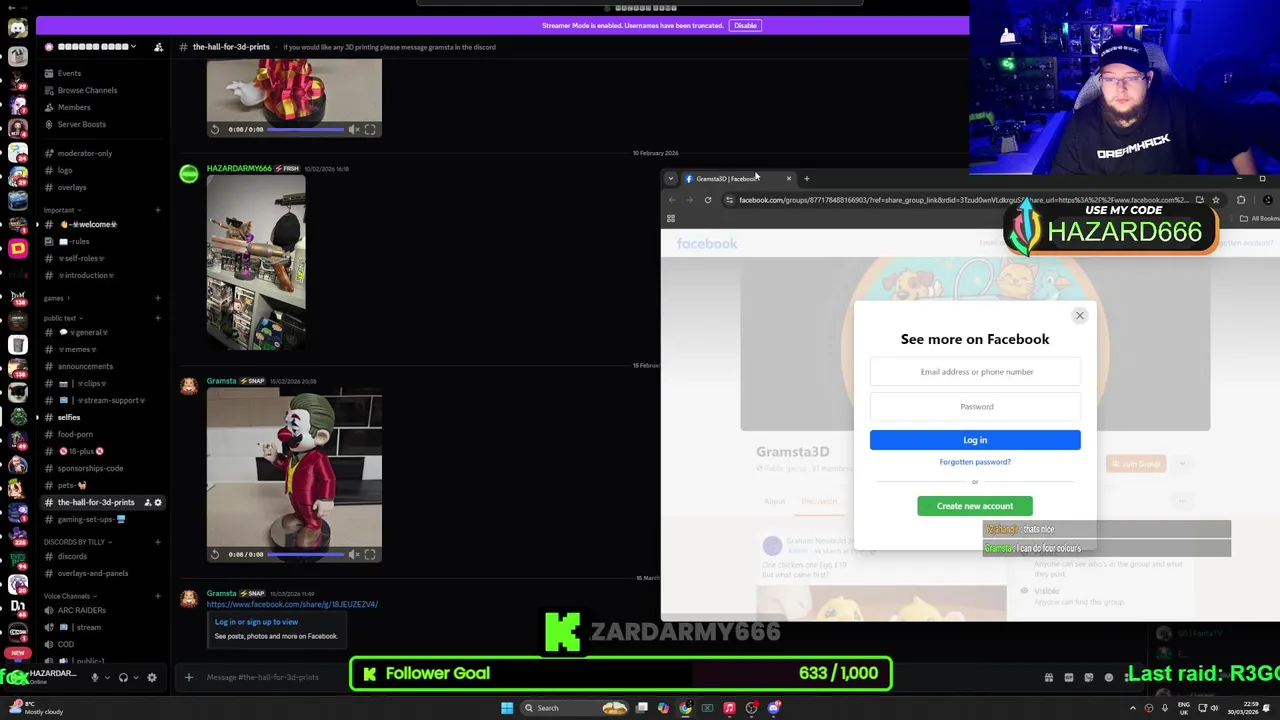Click the yellow D server icon
The height and width of the screenshot is (720, 1280).
17,248
